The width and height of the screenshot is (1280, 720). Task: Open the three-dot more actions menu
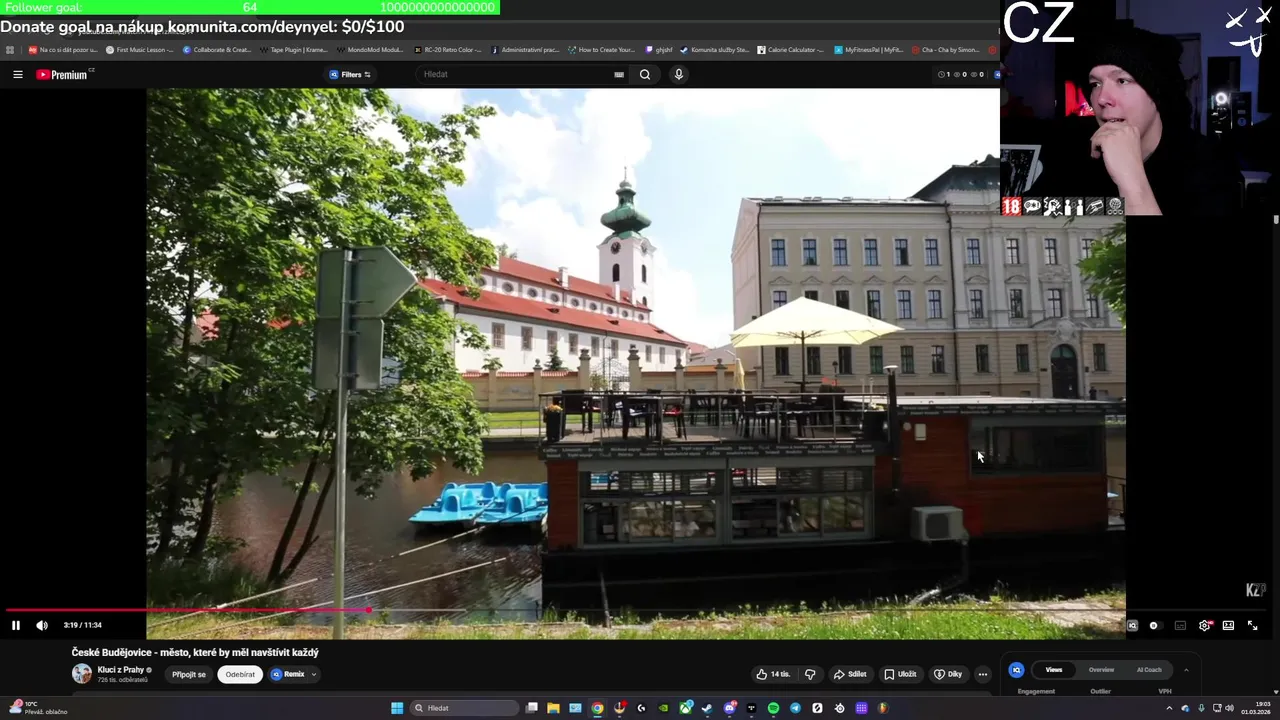point(983,674)
